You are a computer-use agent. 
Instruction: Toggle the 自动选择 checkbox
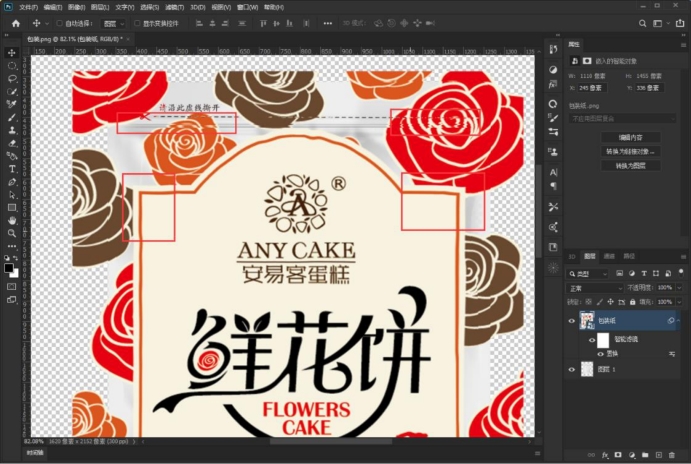(x=59, y=23)
